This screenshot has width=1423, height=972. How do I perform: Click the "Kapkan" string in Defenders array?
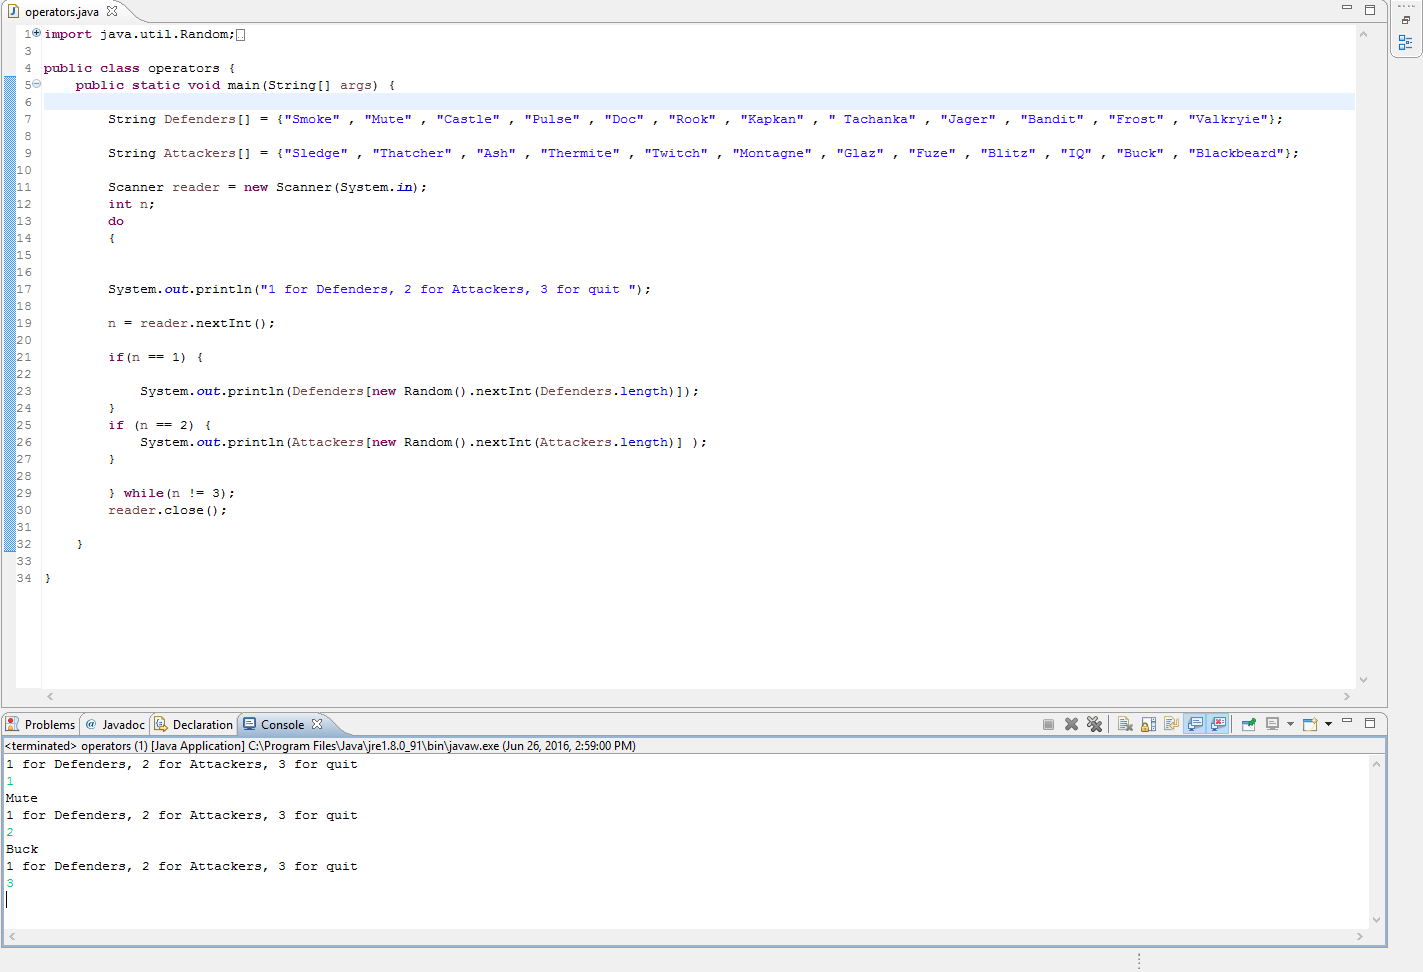772,119
